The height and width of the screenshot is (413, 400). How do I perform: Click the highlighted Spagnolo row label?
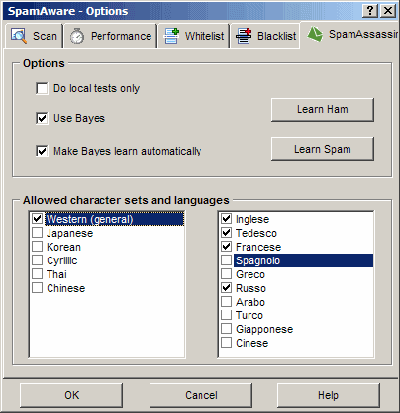(x=258, y=261)
